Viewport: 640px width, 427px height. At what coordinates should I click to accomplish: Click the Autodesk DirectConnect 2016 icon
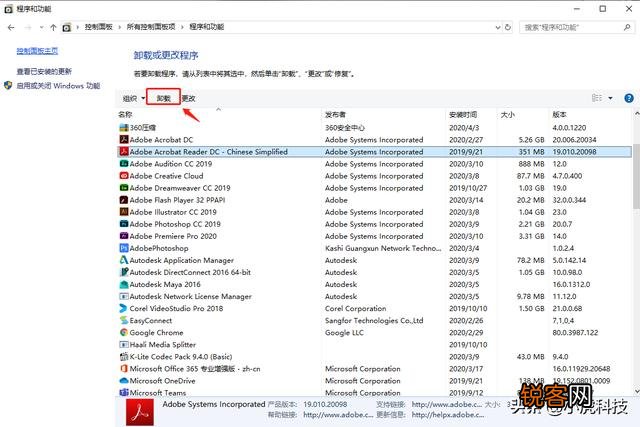(124, 272)
